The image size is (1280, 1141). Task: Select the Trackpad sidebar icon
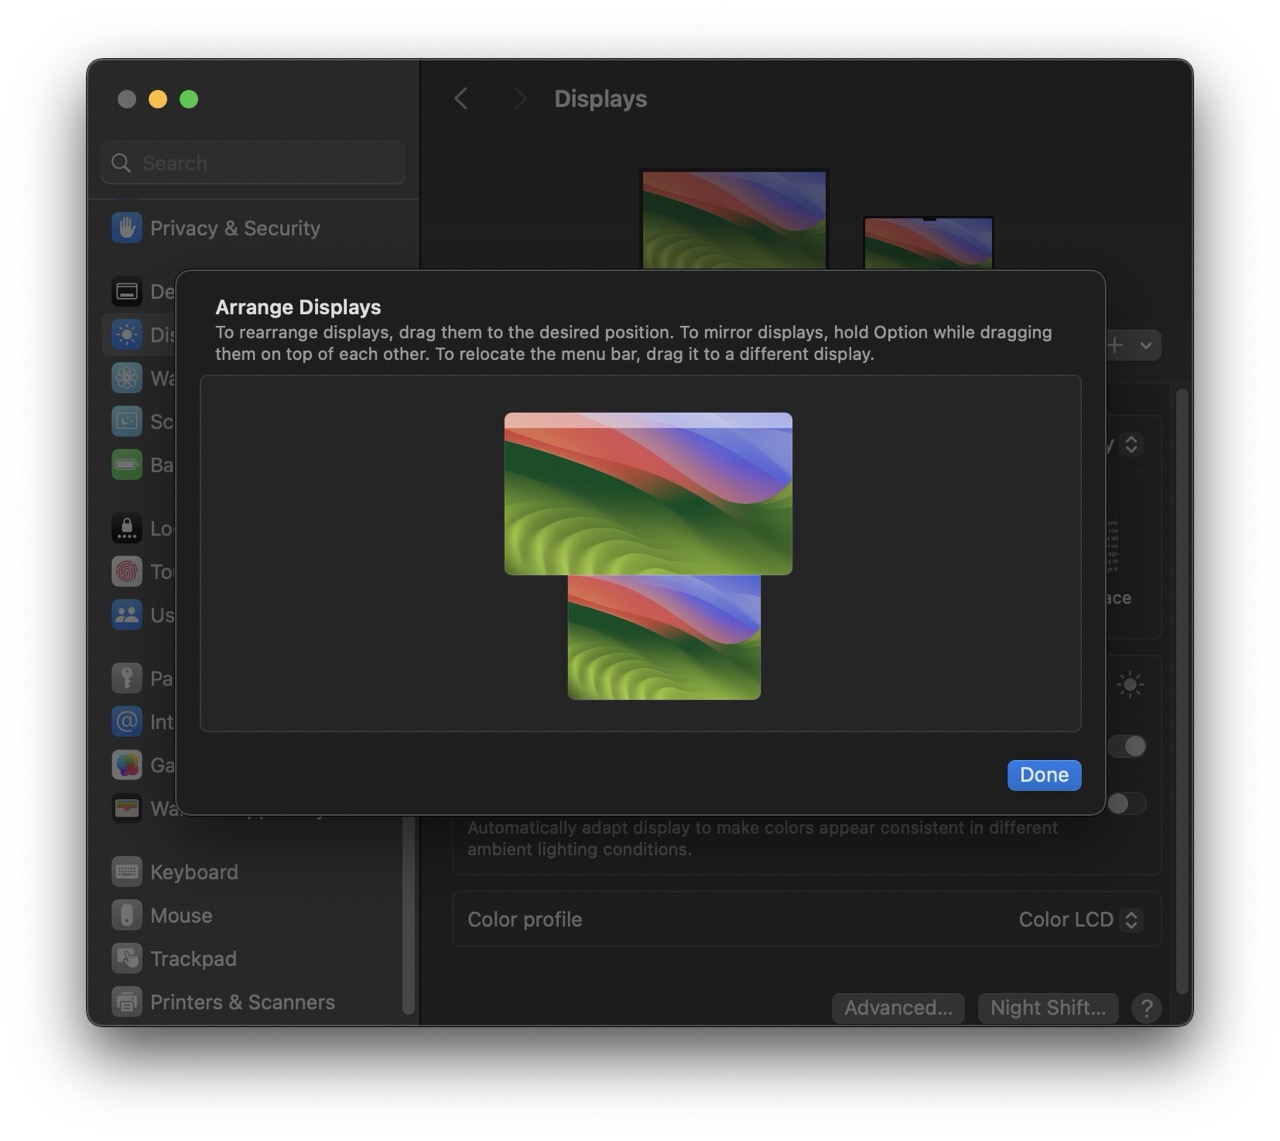coord(127,958)
